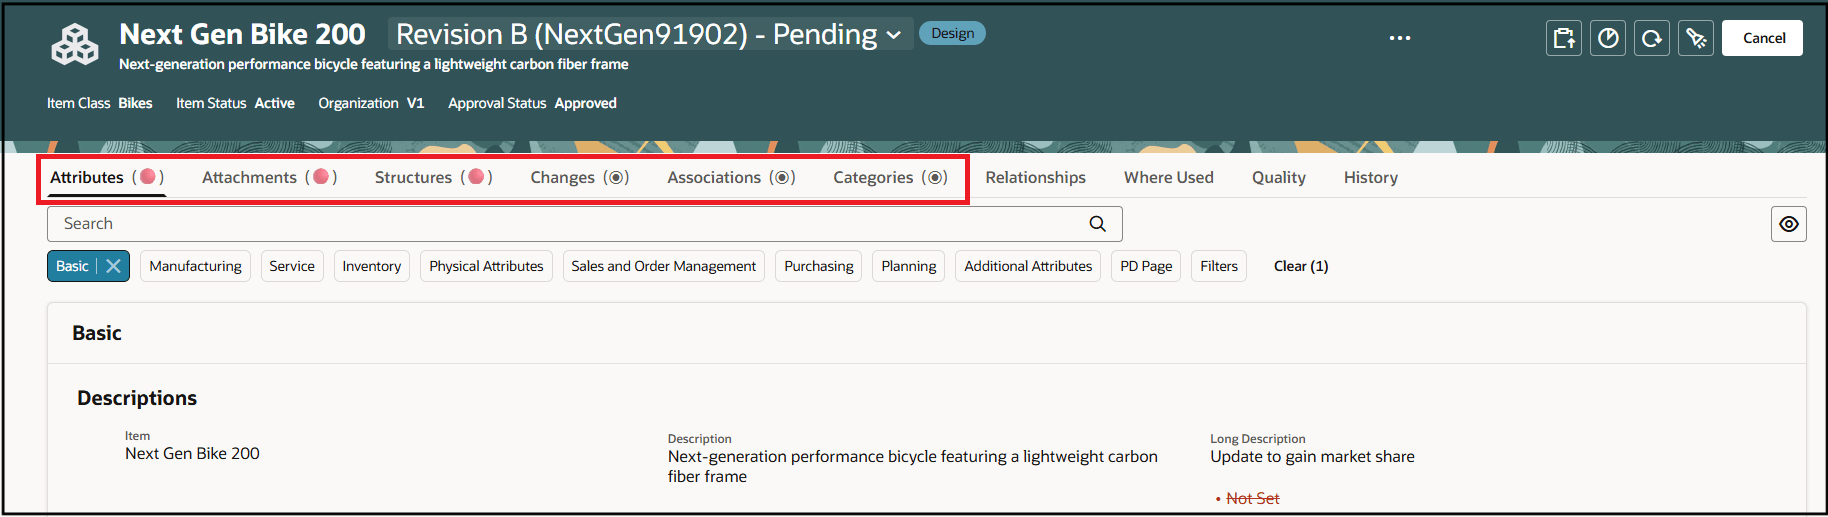Open the three-dot more actions menu
Image resolution: width=1828 pixels, height=517 pixels.
1400,38
